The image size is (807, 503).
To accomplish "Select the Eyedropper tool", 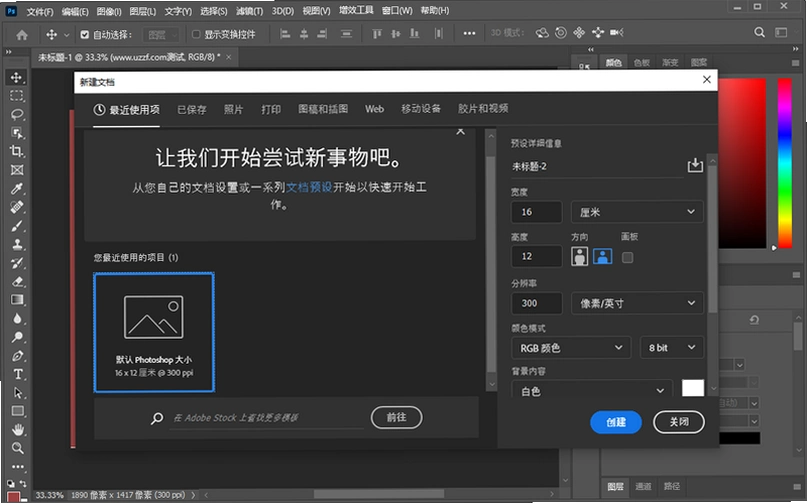I will (16, 188).
